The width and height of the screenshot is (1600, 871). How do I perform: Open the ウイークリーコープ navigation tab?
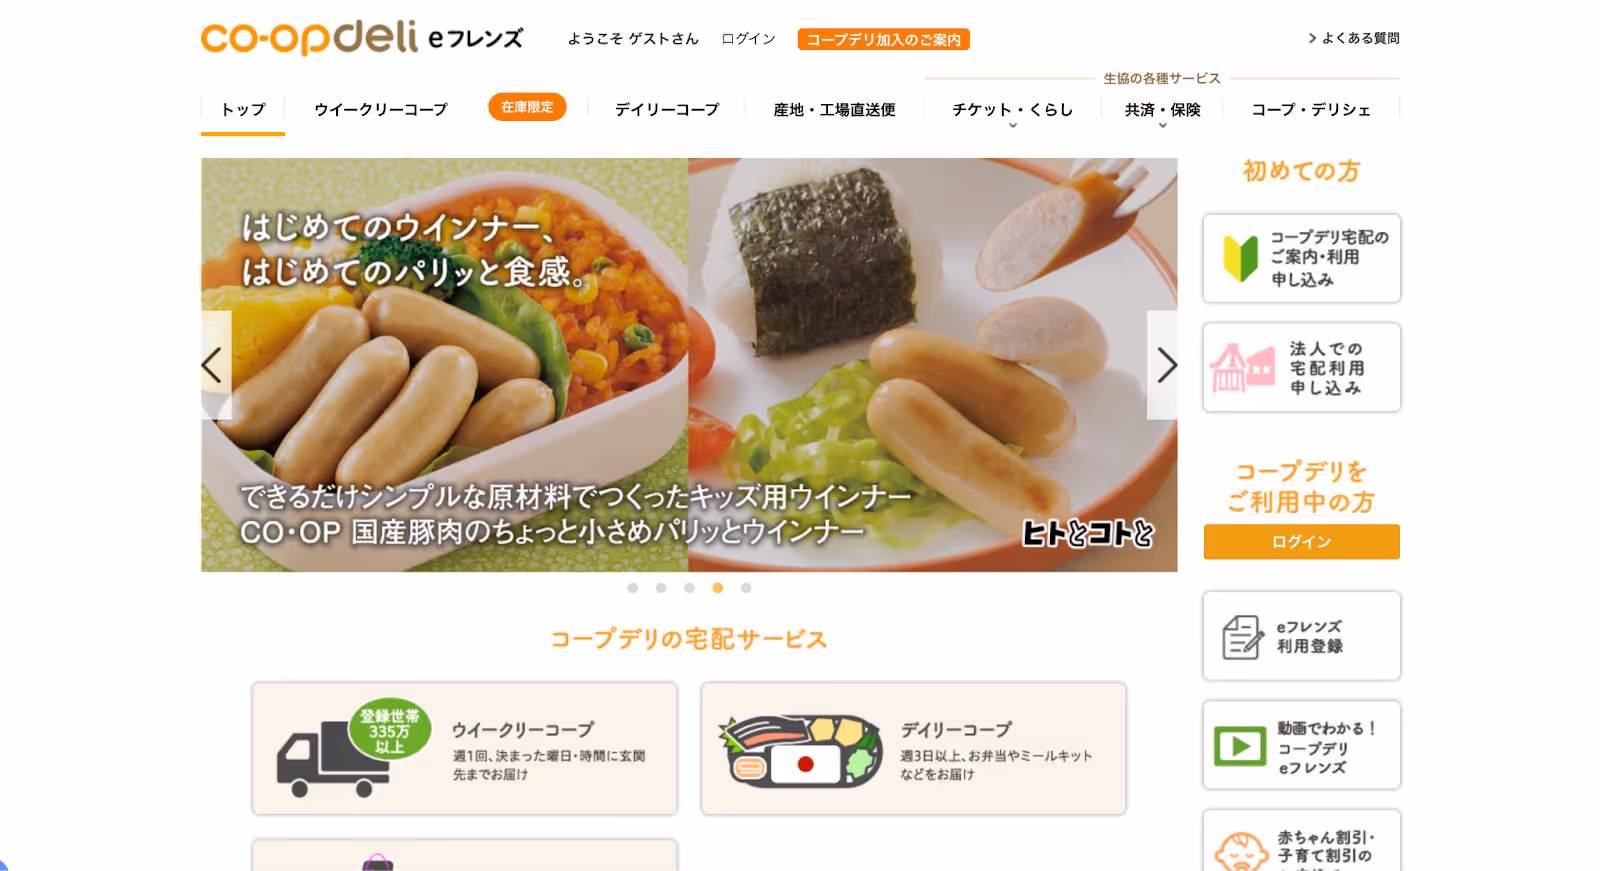pos(381,110)
